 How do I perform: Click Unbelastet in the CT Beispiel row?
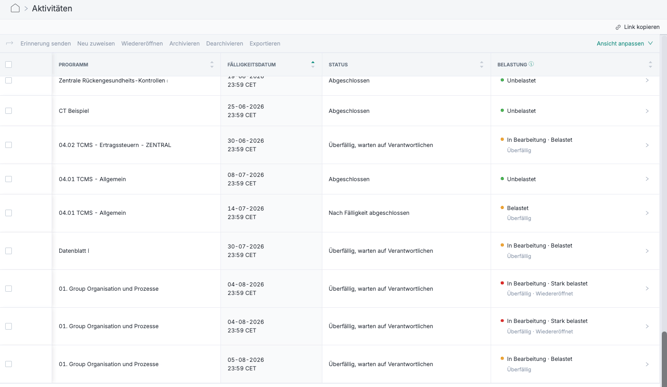521,111
